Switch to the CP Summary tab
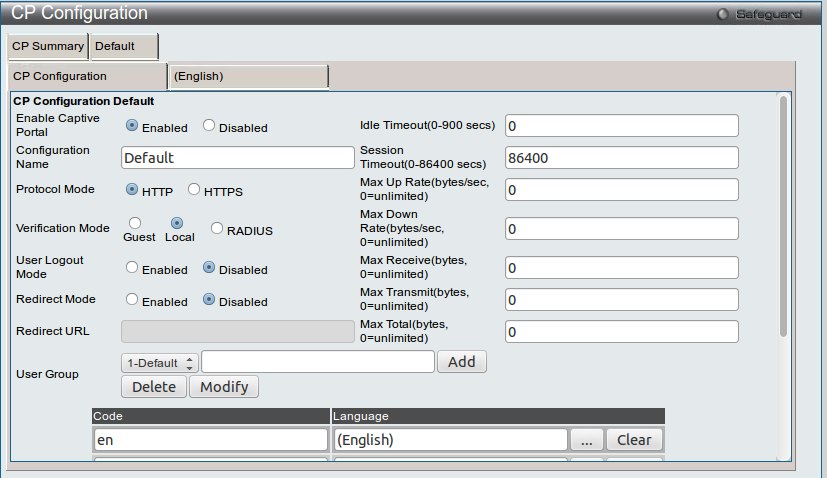827x478 pixels. pos(47,46)
